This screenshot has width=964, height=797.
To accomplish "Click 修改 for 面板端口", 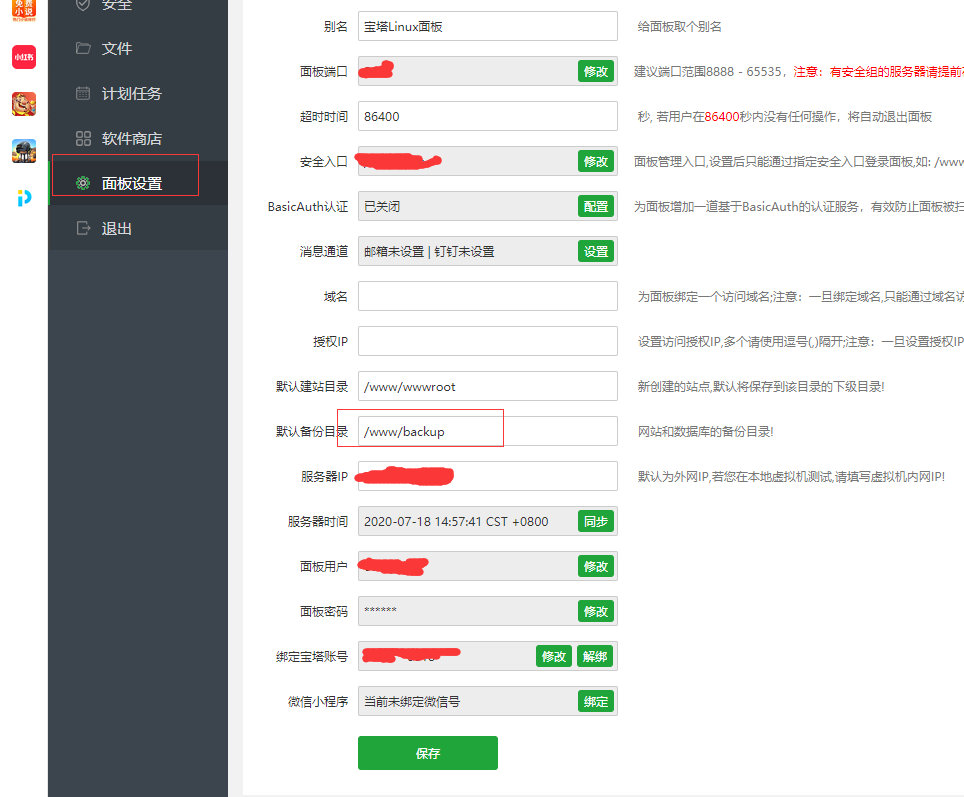I will [596, 71].
